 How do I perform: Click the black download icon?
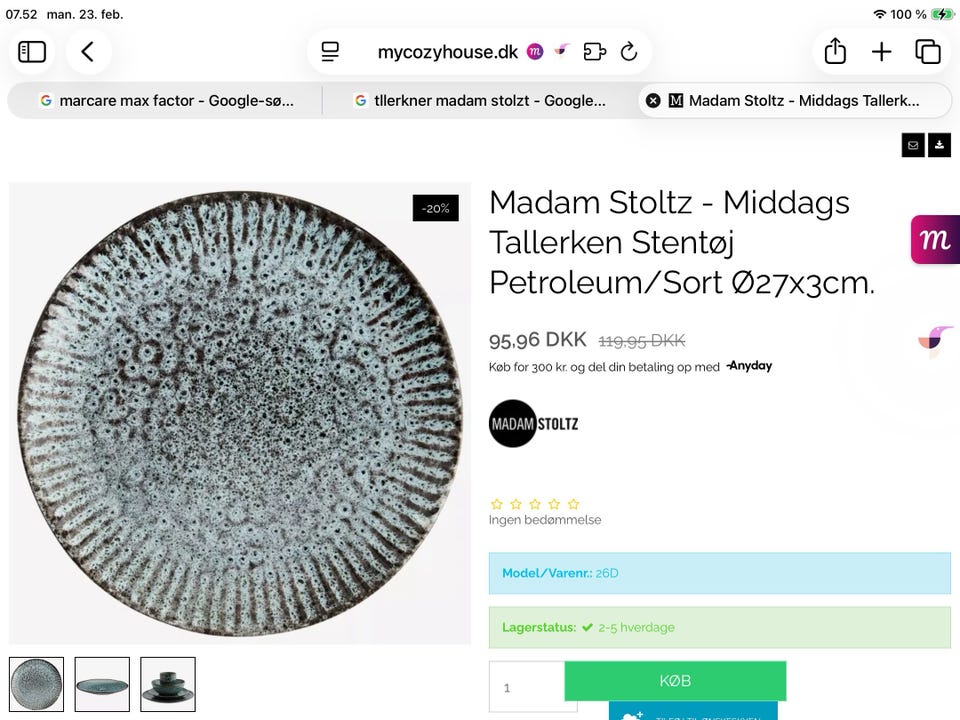coord(939,145)
